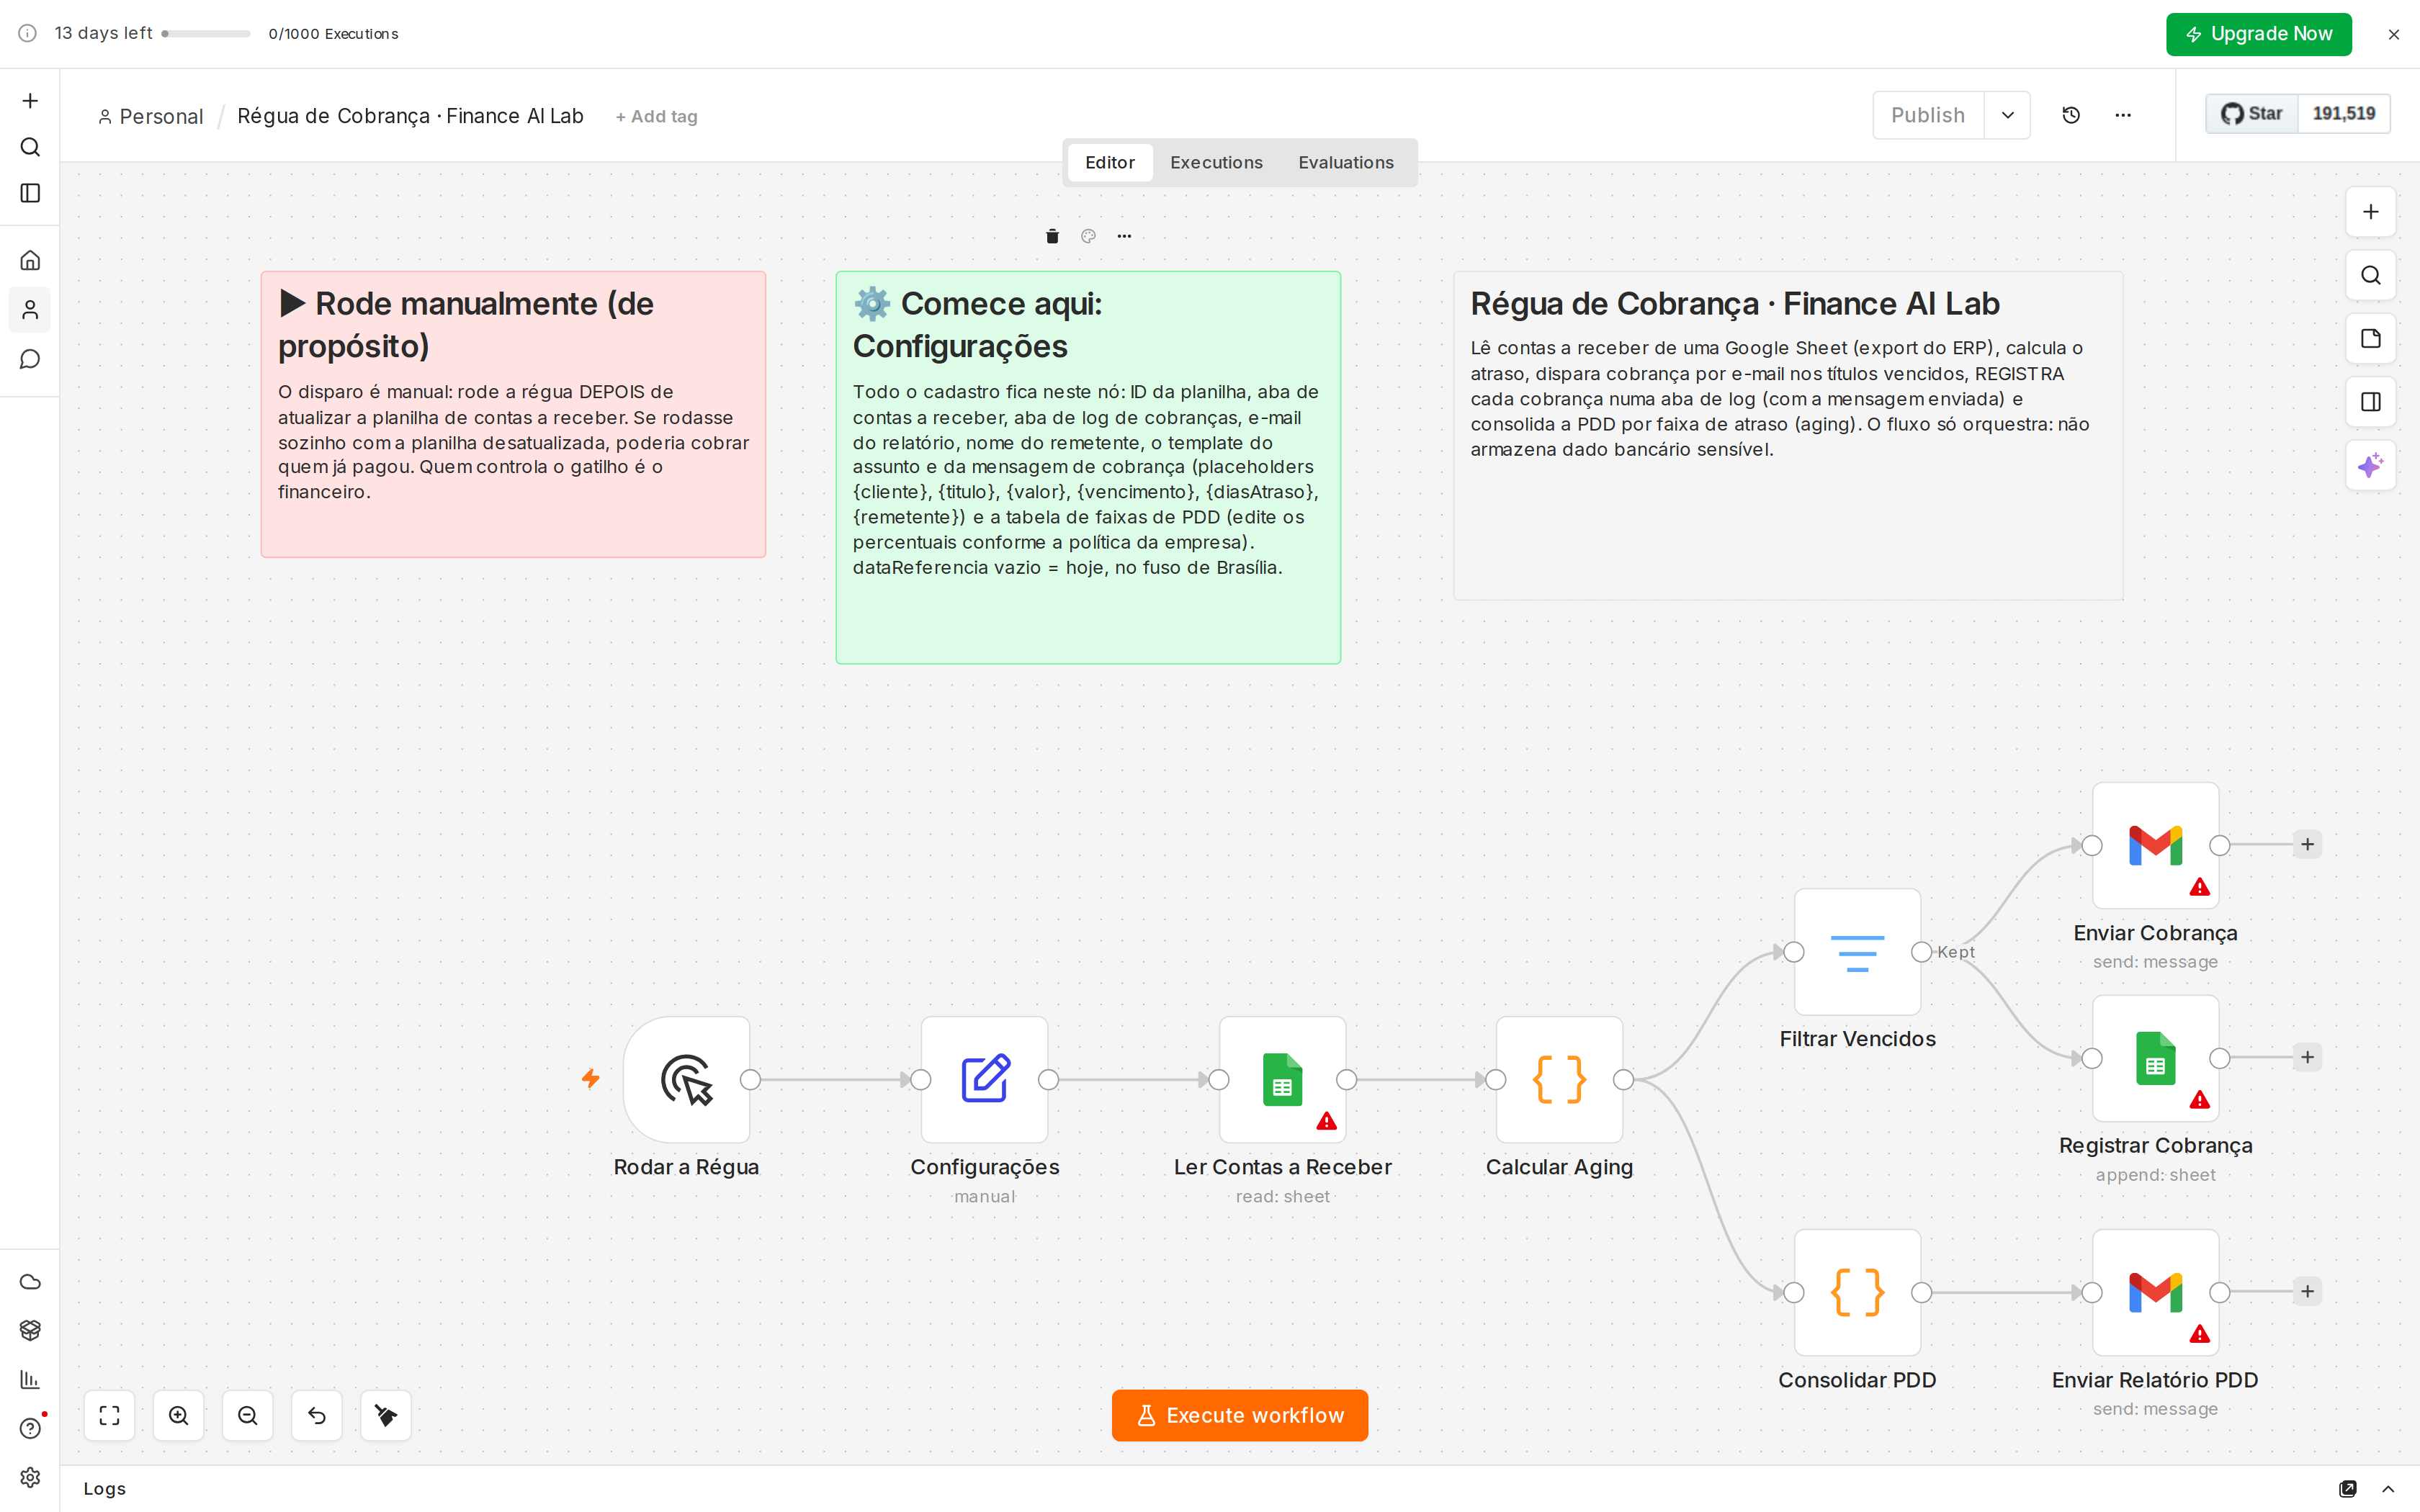Viewport: 2420px width, 1512px height.
Task: Click the Upgrade Now button
Action: (x=2258, y=34)
